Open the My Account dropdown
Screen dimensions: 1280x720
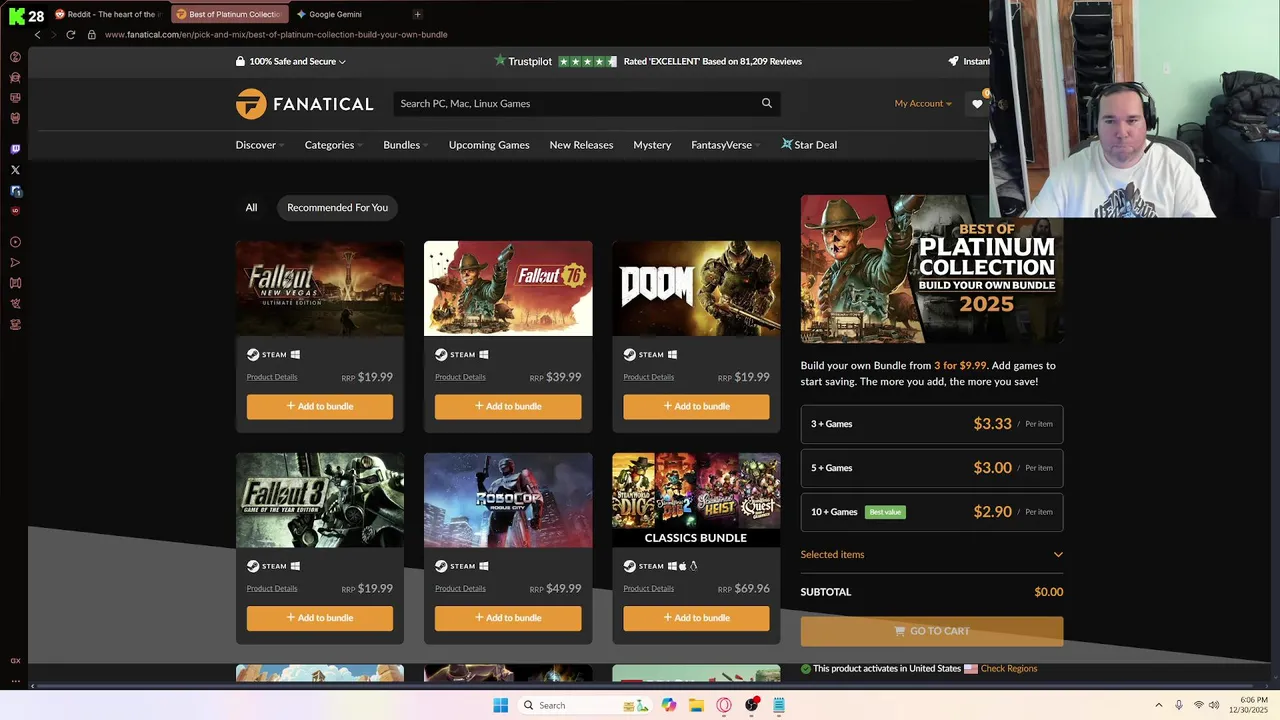923,103
